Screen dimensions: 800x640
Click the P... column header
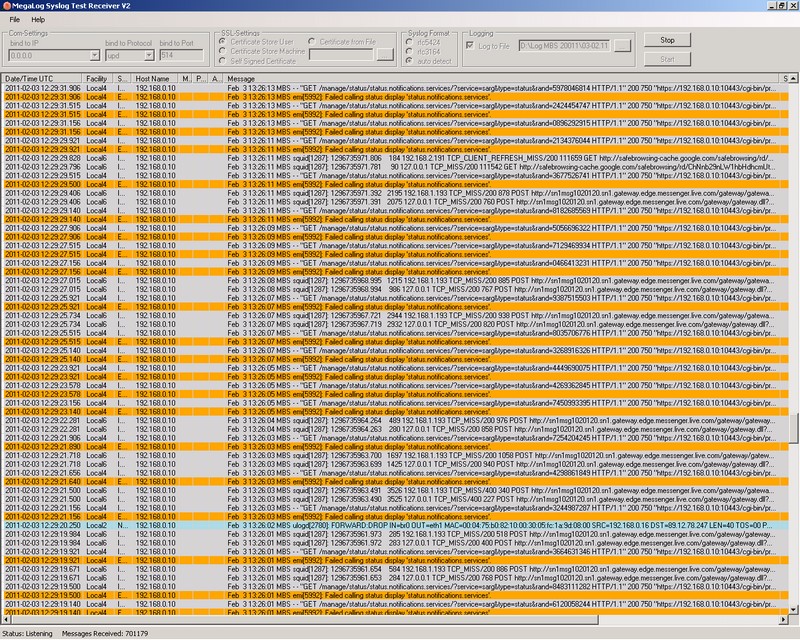click(201, 79)
